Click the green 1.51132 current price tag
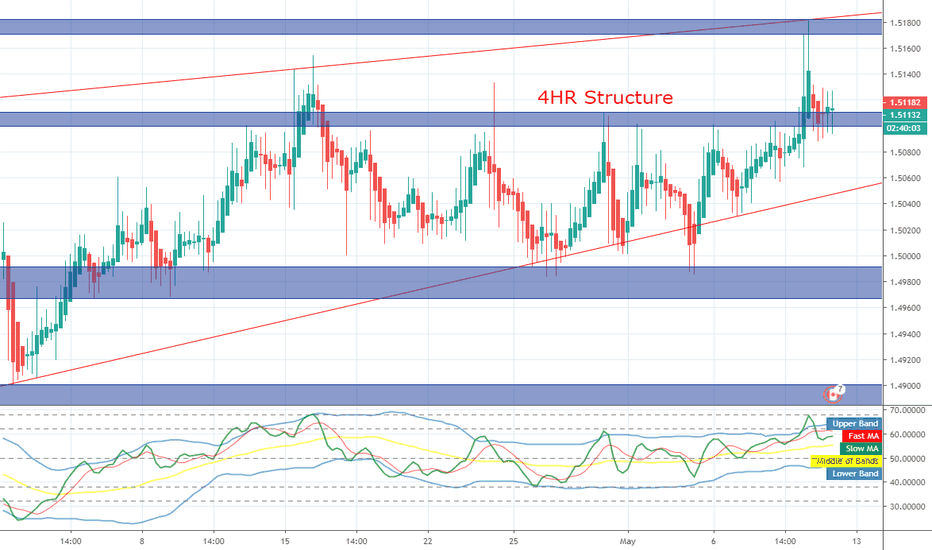The height and width of the screenshot is (550, 932). point(905,115)
